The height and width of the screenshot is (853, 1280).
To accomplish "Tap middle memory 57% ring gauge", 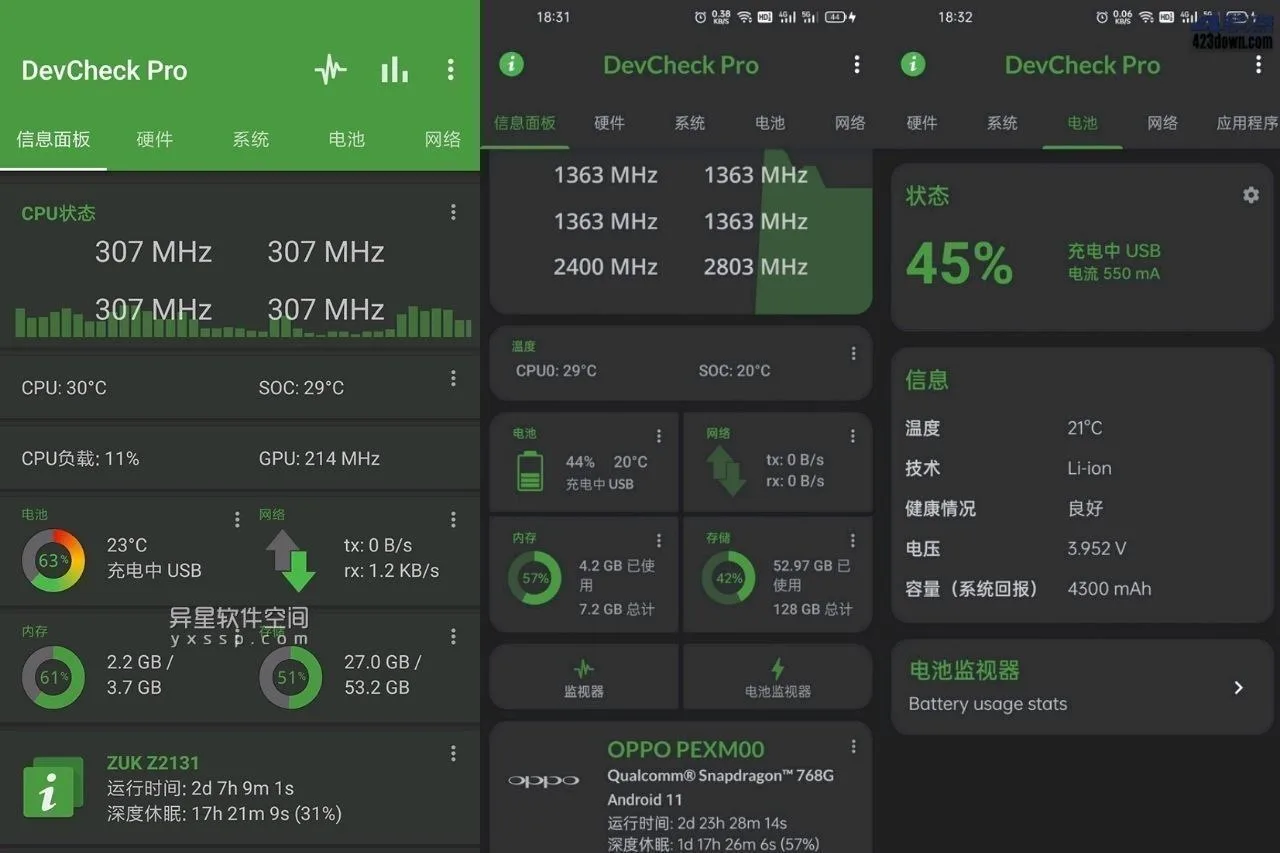I will [535, 578].
